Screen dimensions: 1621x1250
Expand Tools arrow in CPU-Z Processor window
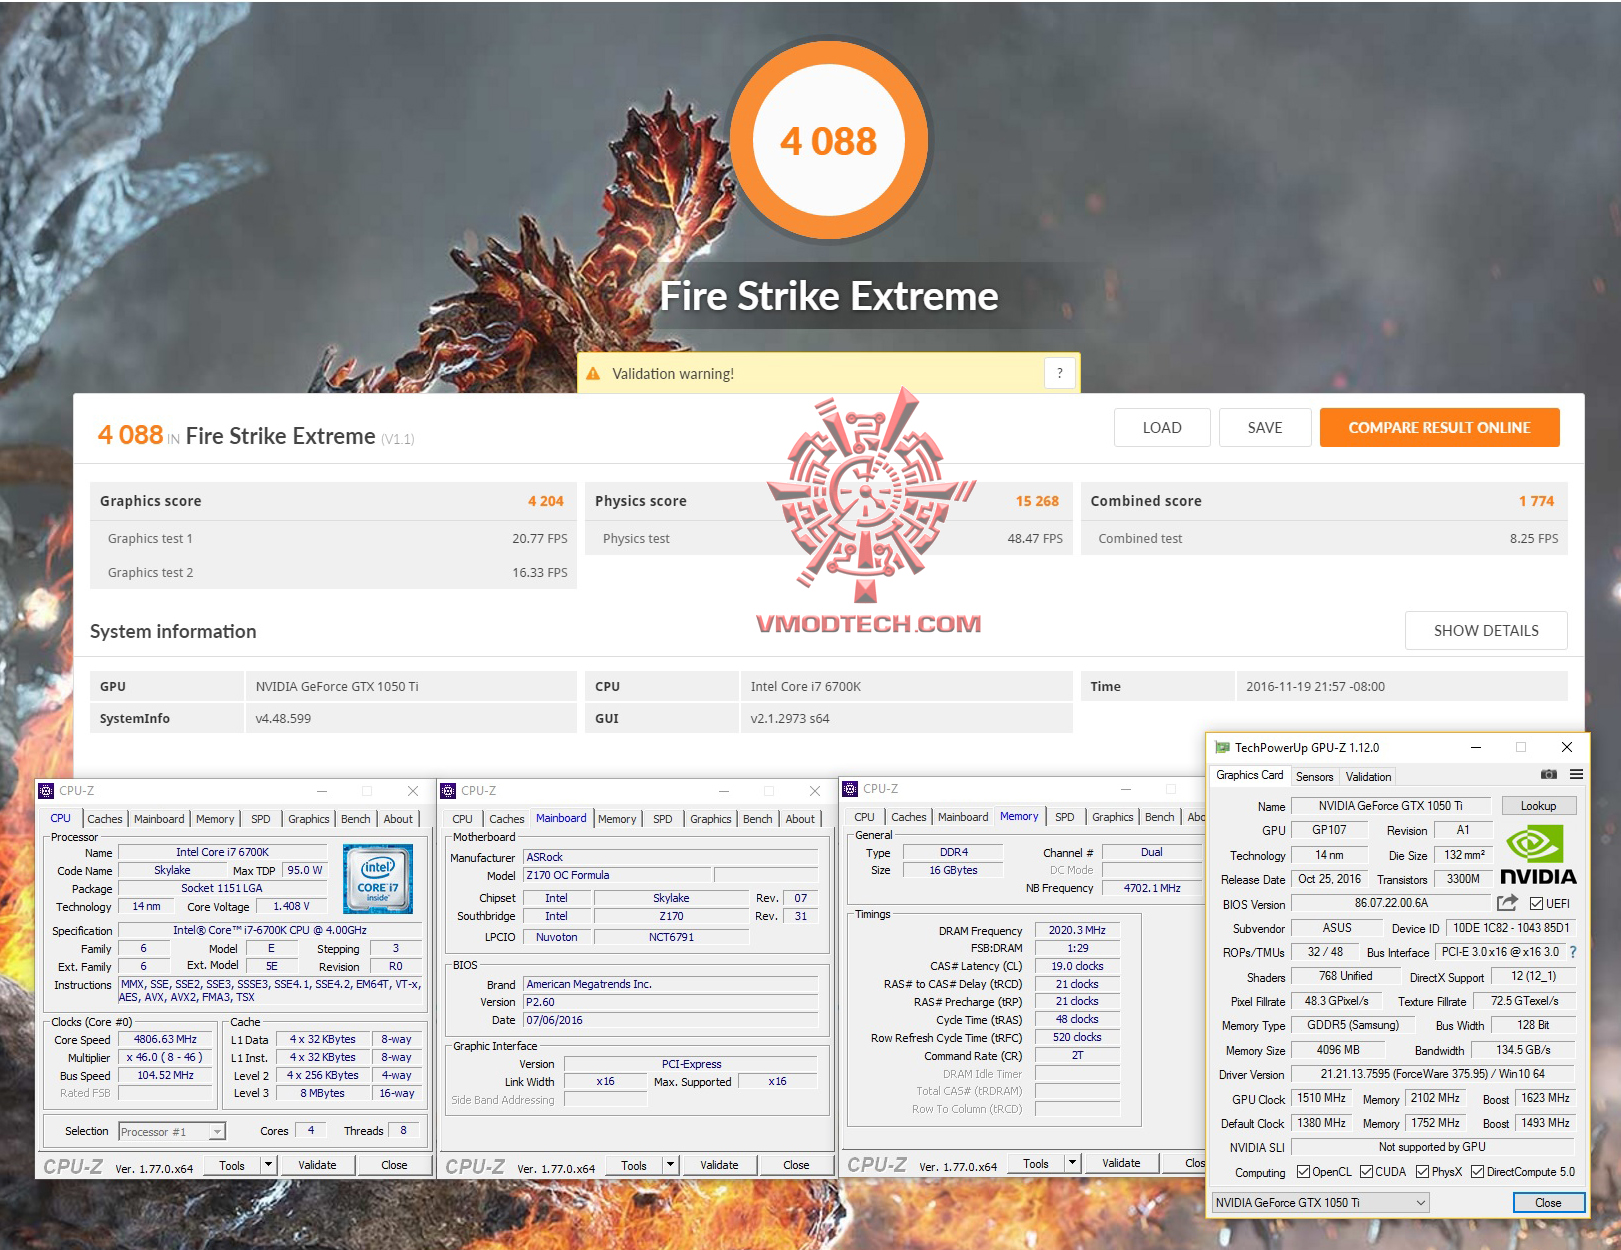pos(268,1165)
